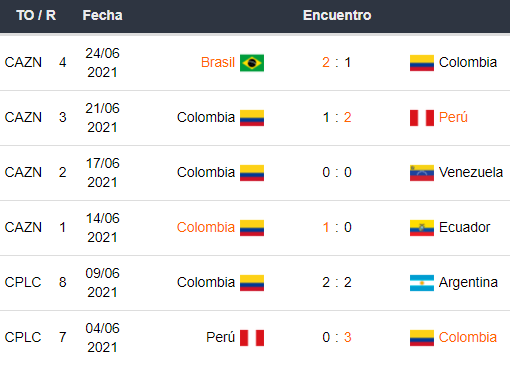
Task: Click the 2 : 2 score result
Action: (x=337, y=282)
